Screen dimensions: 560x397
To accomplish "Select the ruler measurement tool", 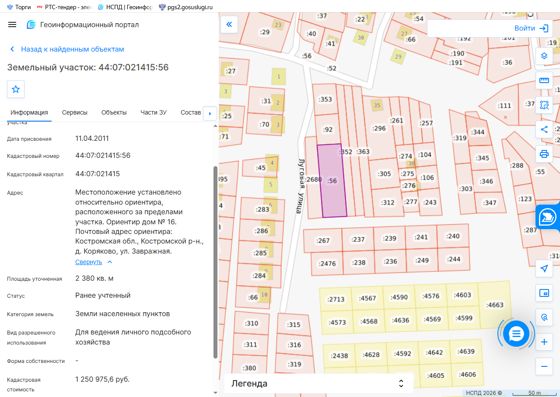I will pyautogui.click(x=544, y=80).
